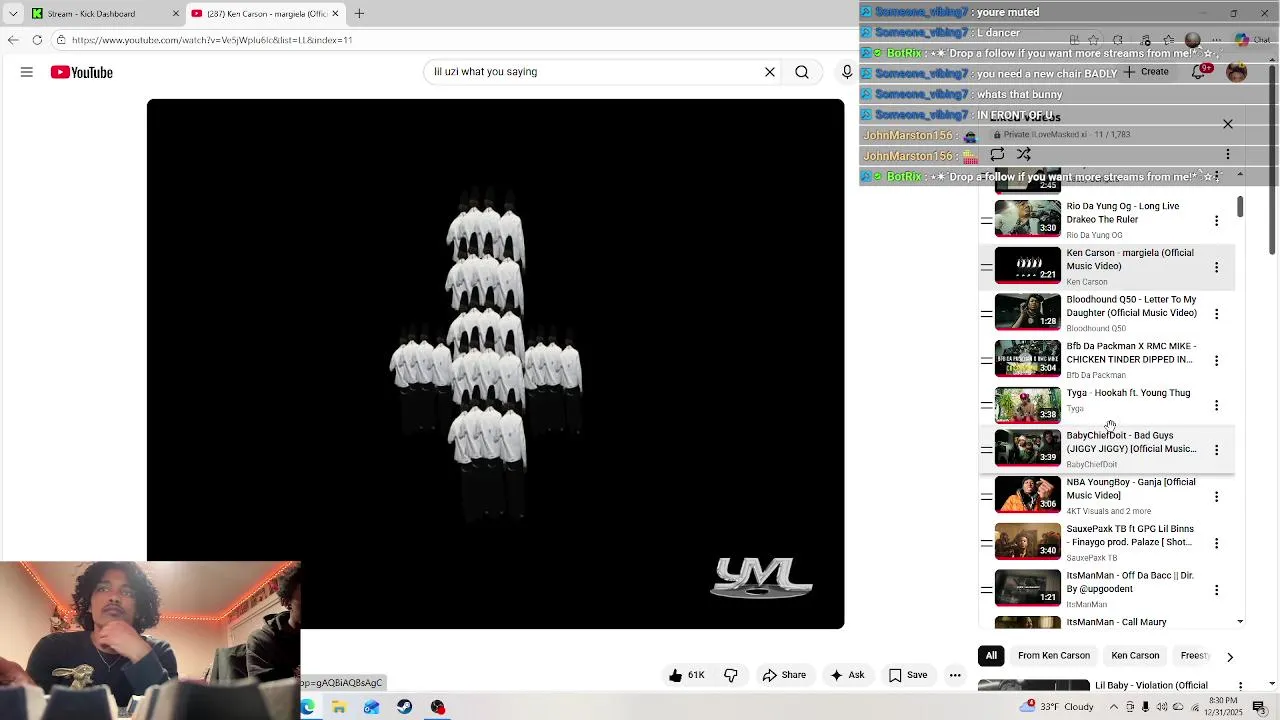
Task: Open options for Bfb Da Packman video
Action: pos(1217,361)
